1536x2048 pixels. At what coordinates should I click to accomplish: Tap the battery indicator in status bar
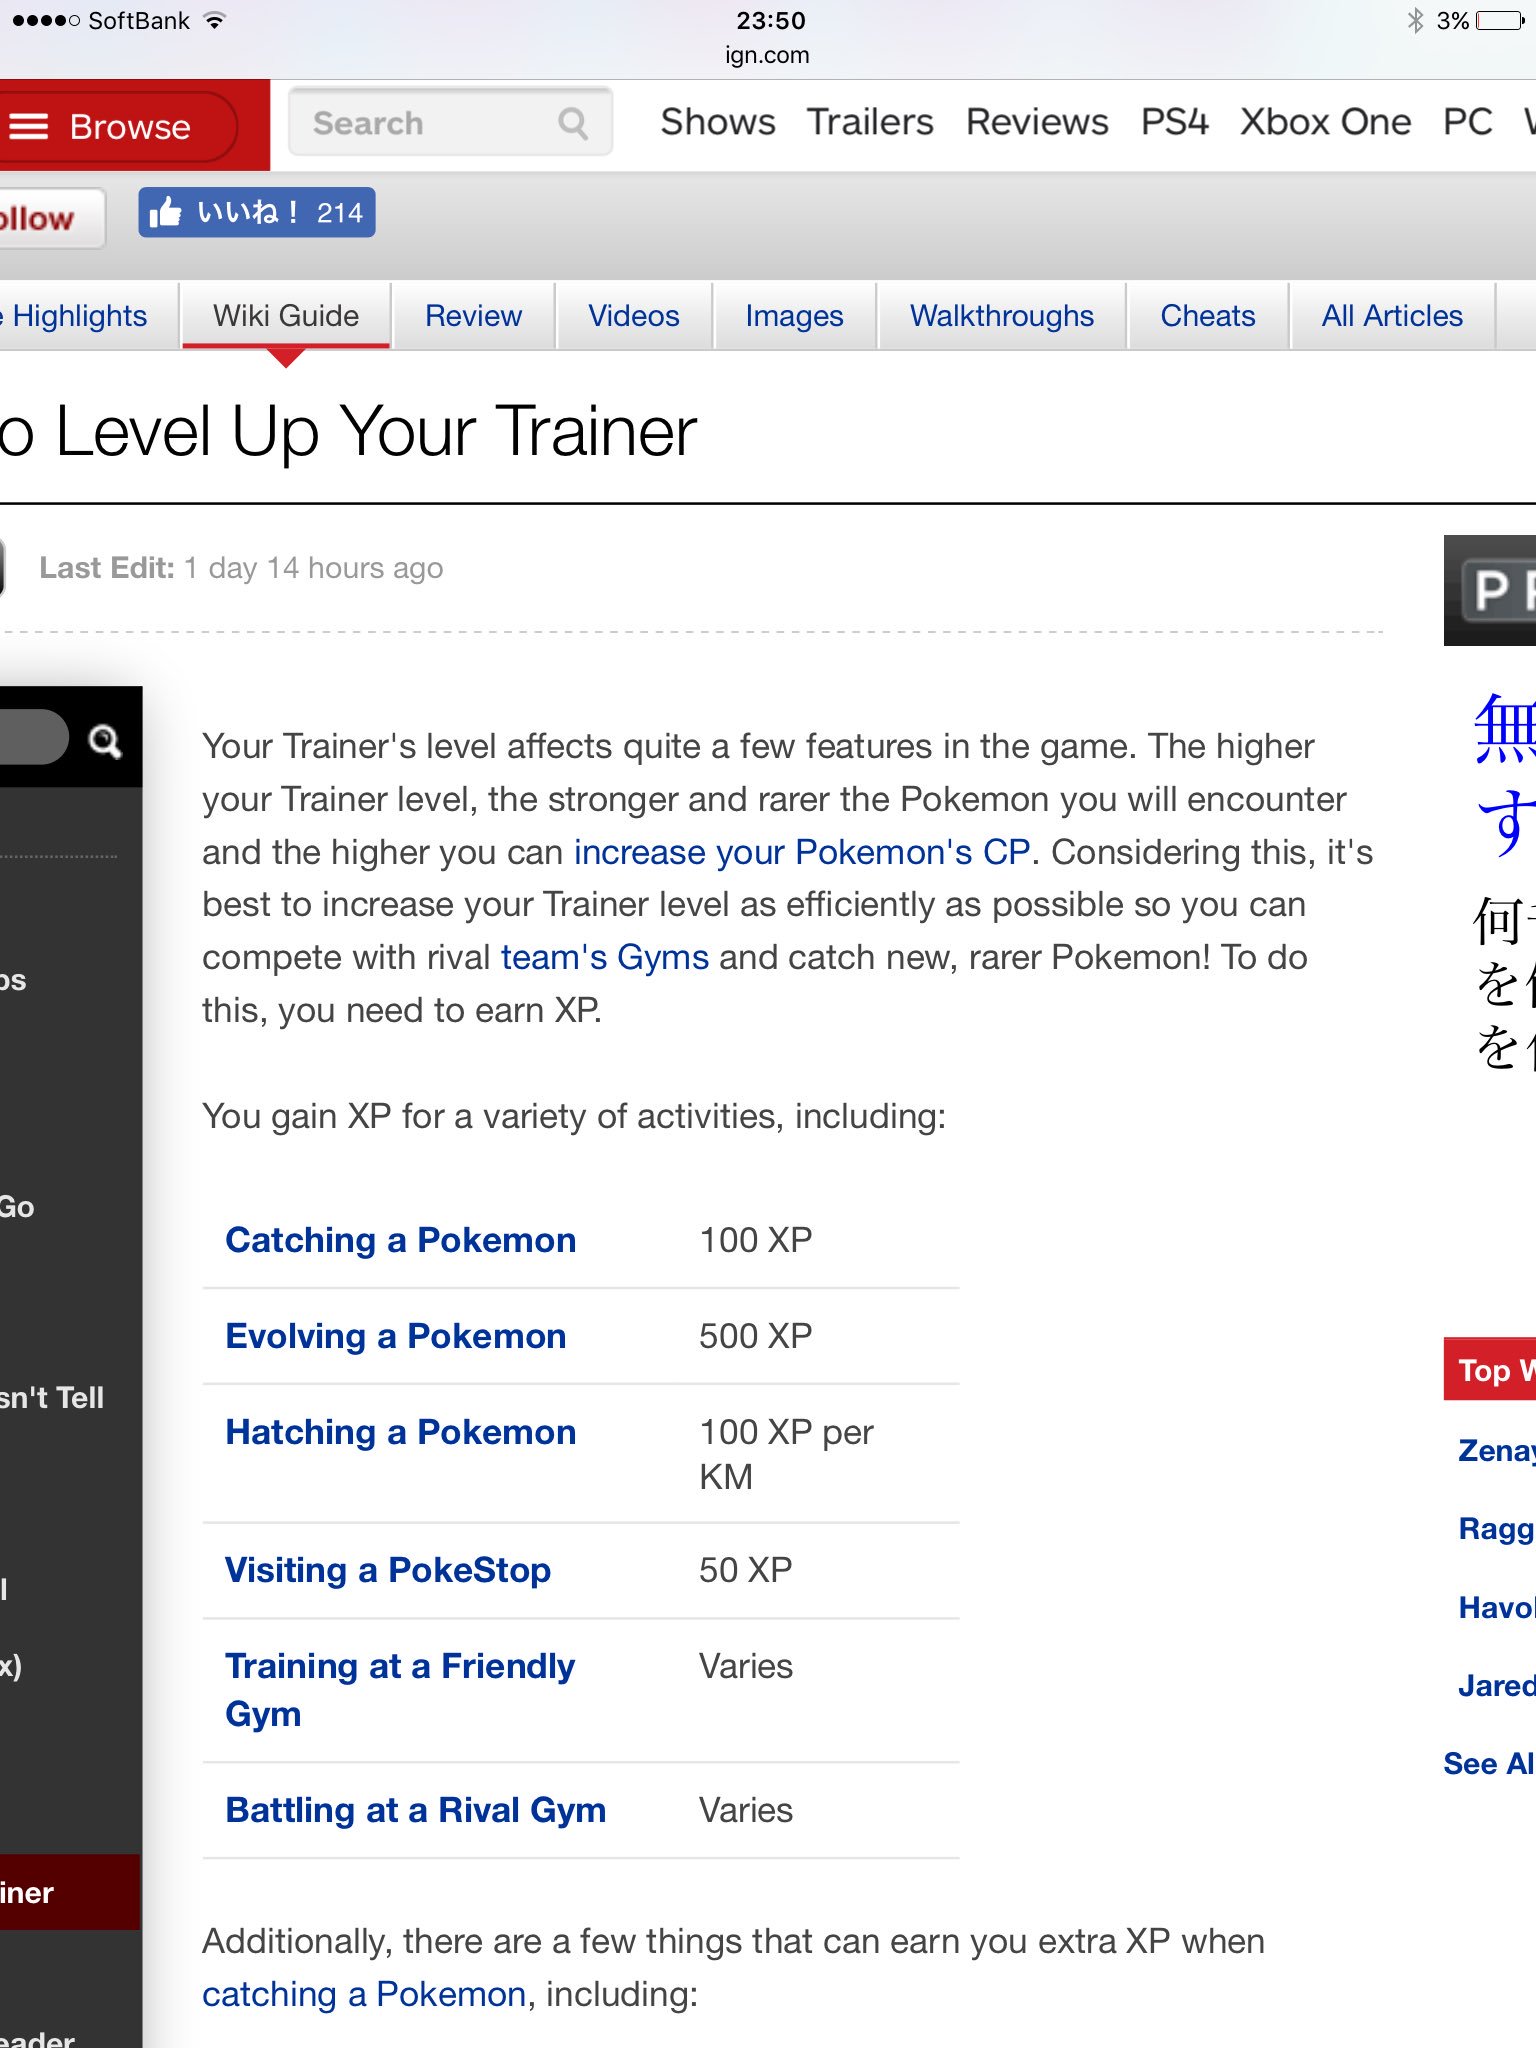1500,20
